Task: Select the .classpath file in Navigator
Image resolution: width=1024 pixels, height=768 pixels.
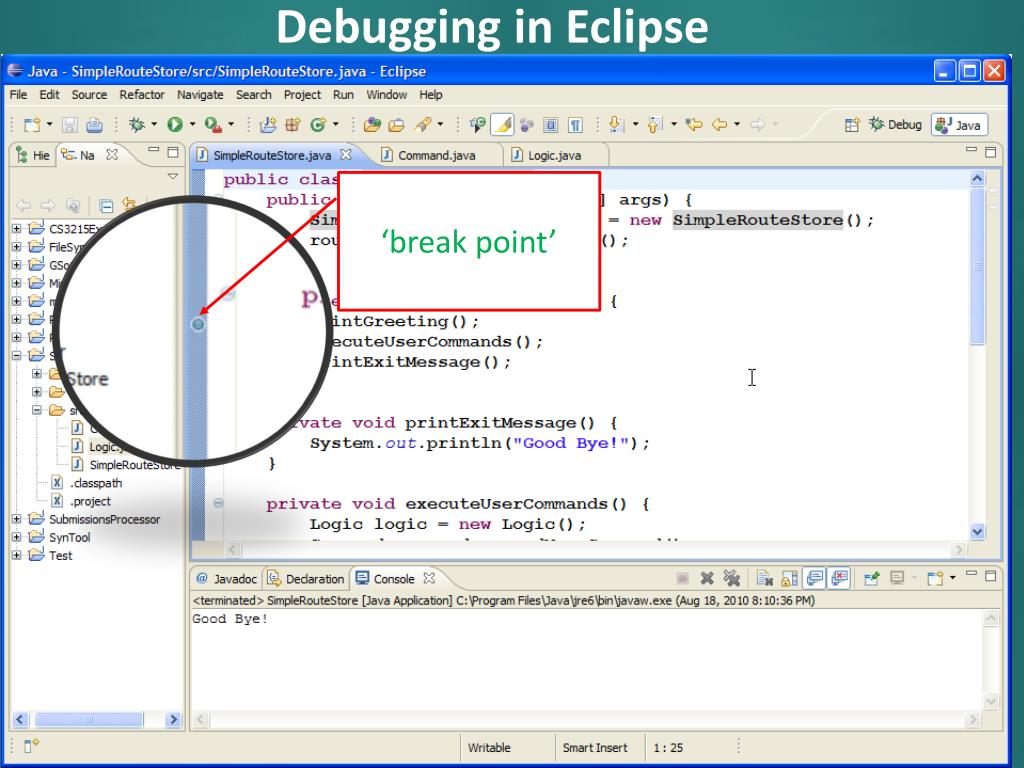Action: coord(87,483)
